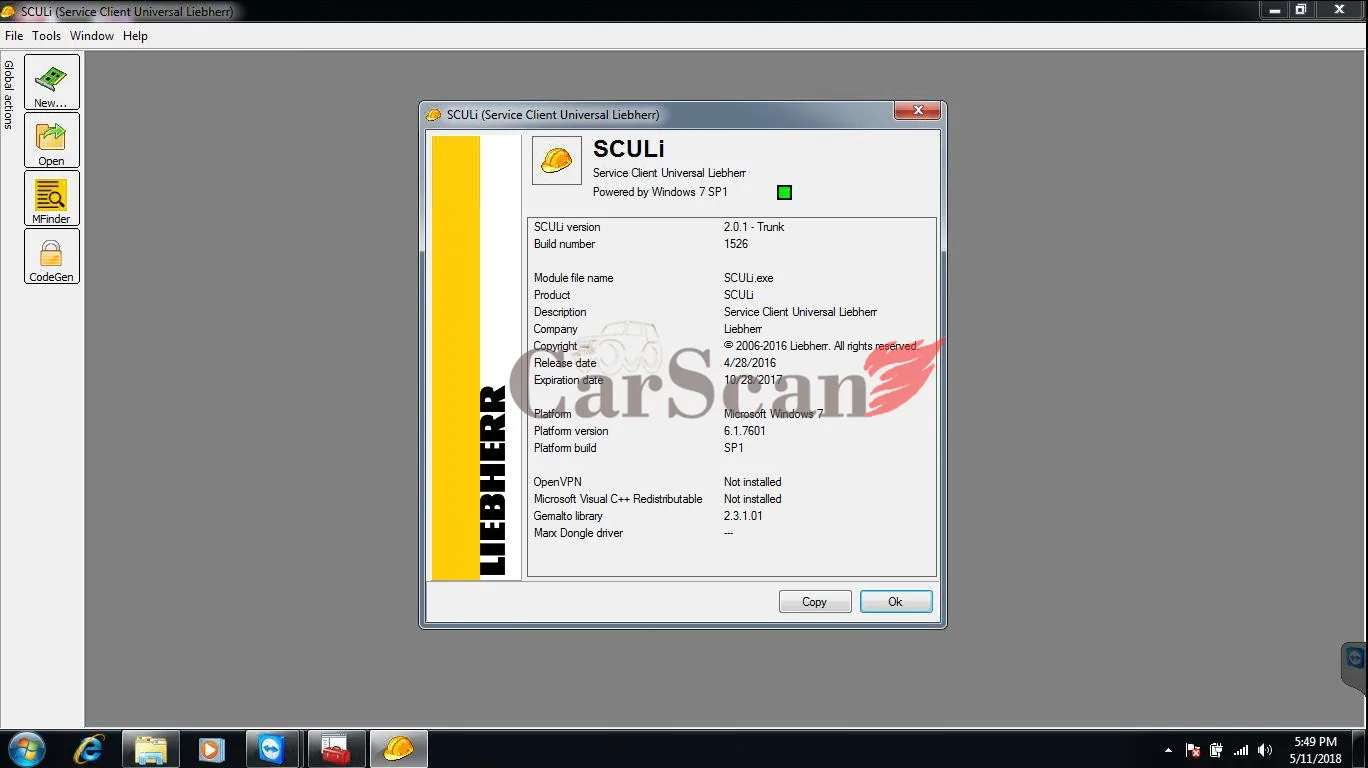Screen dimensions: 1368x768
Task: Open a file using the Open icon
Action: (x=52, y=140)
